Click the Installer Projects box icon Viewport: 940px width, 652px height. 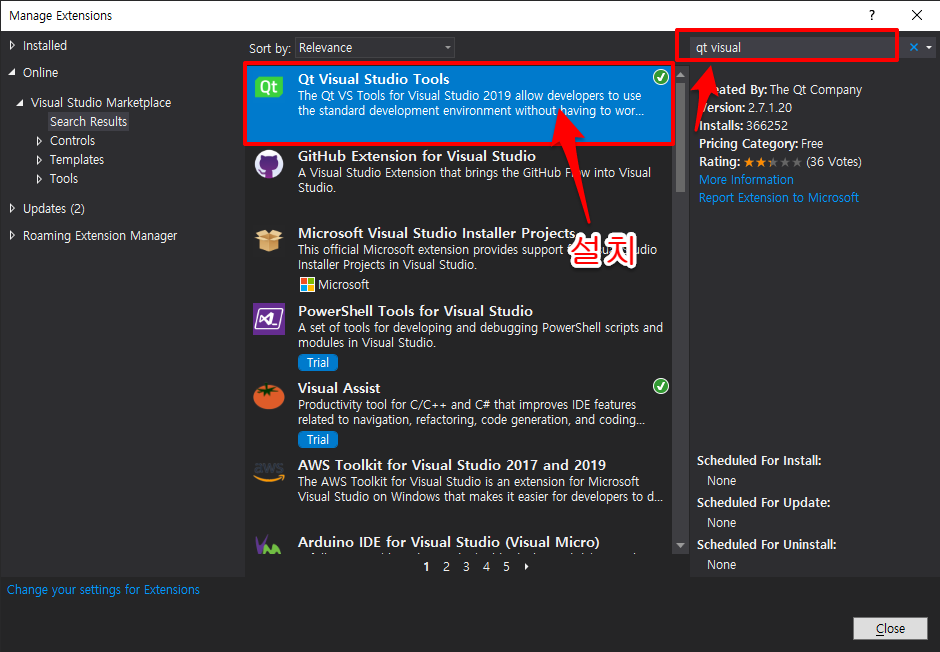(x=269, y=240)
